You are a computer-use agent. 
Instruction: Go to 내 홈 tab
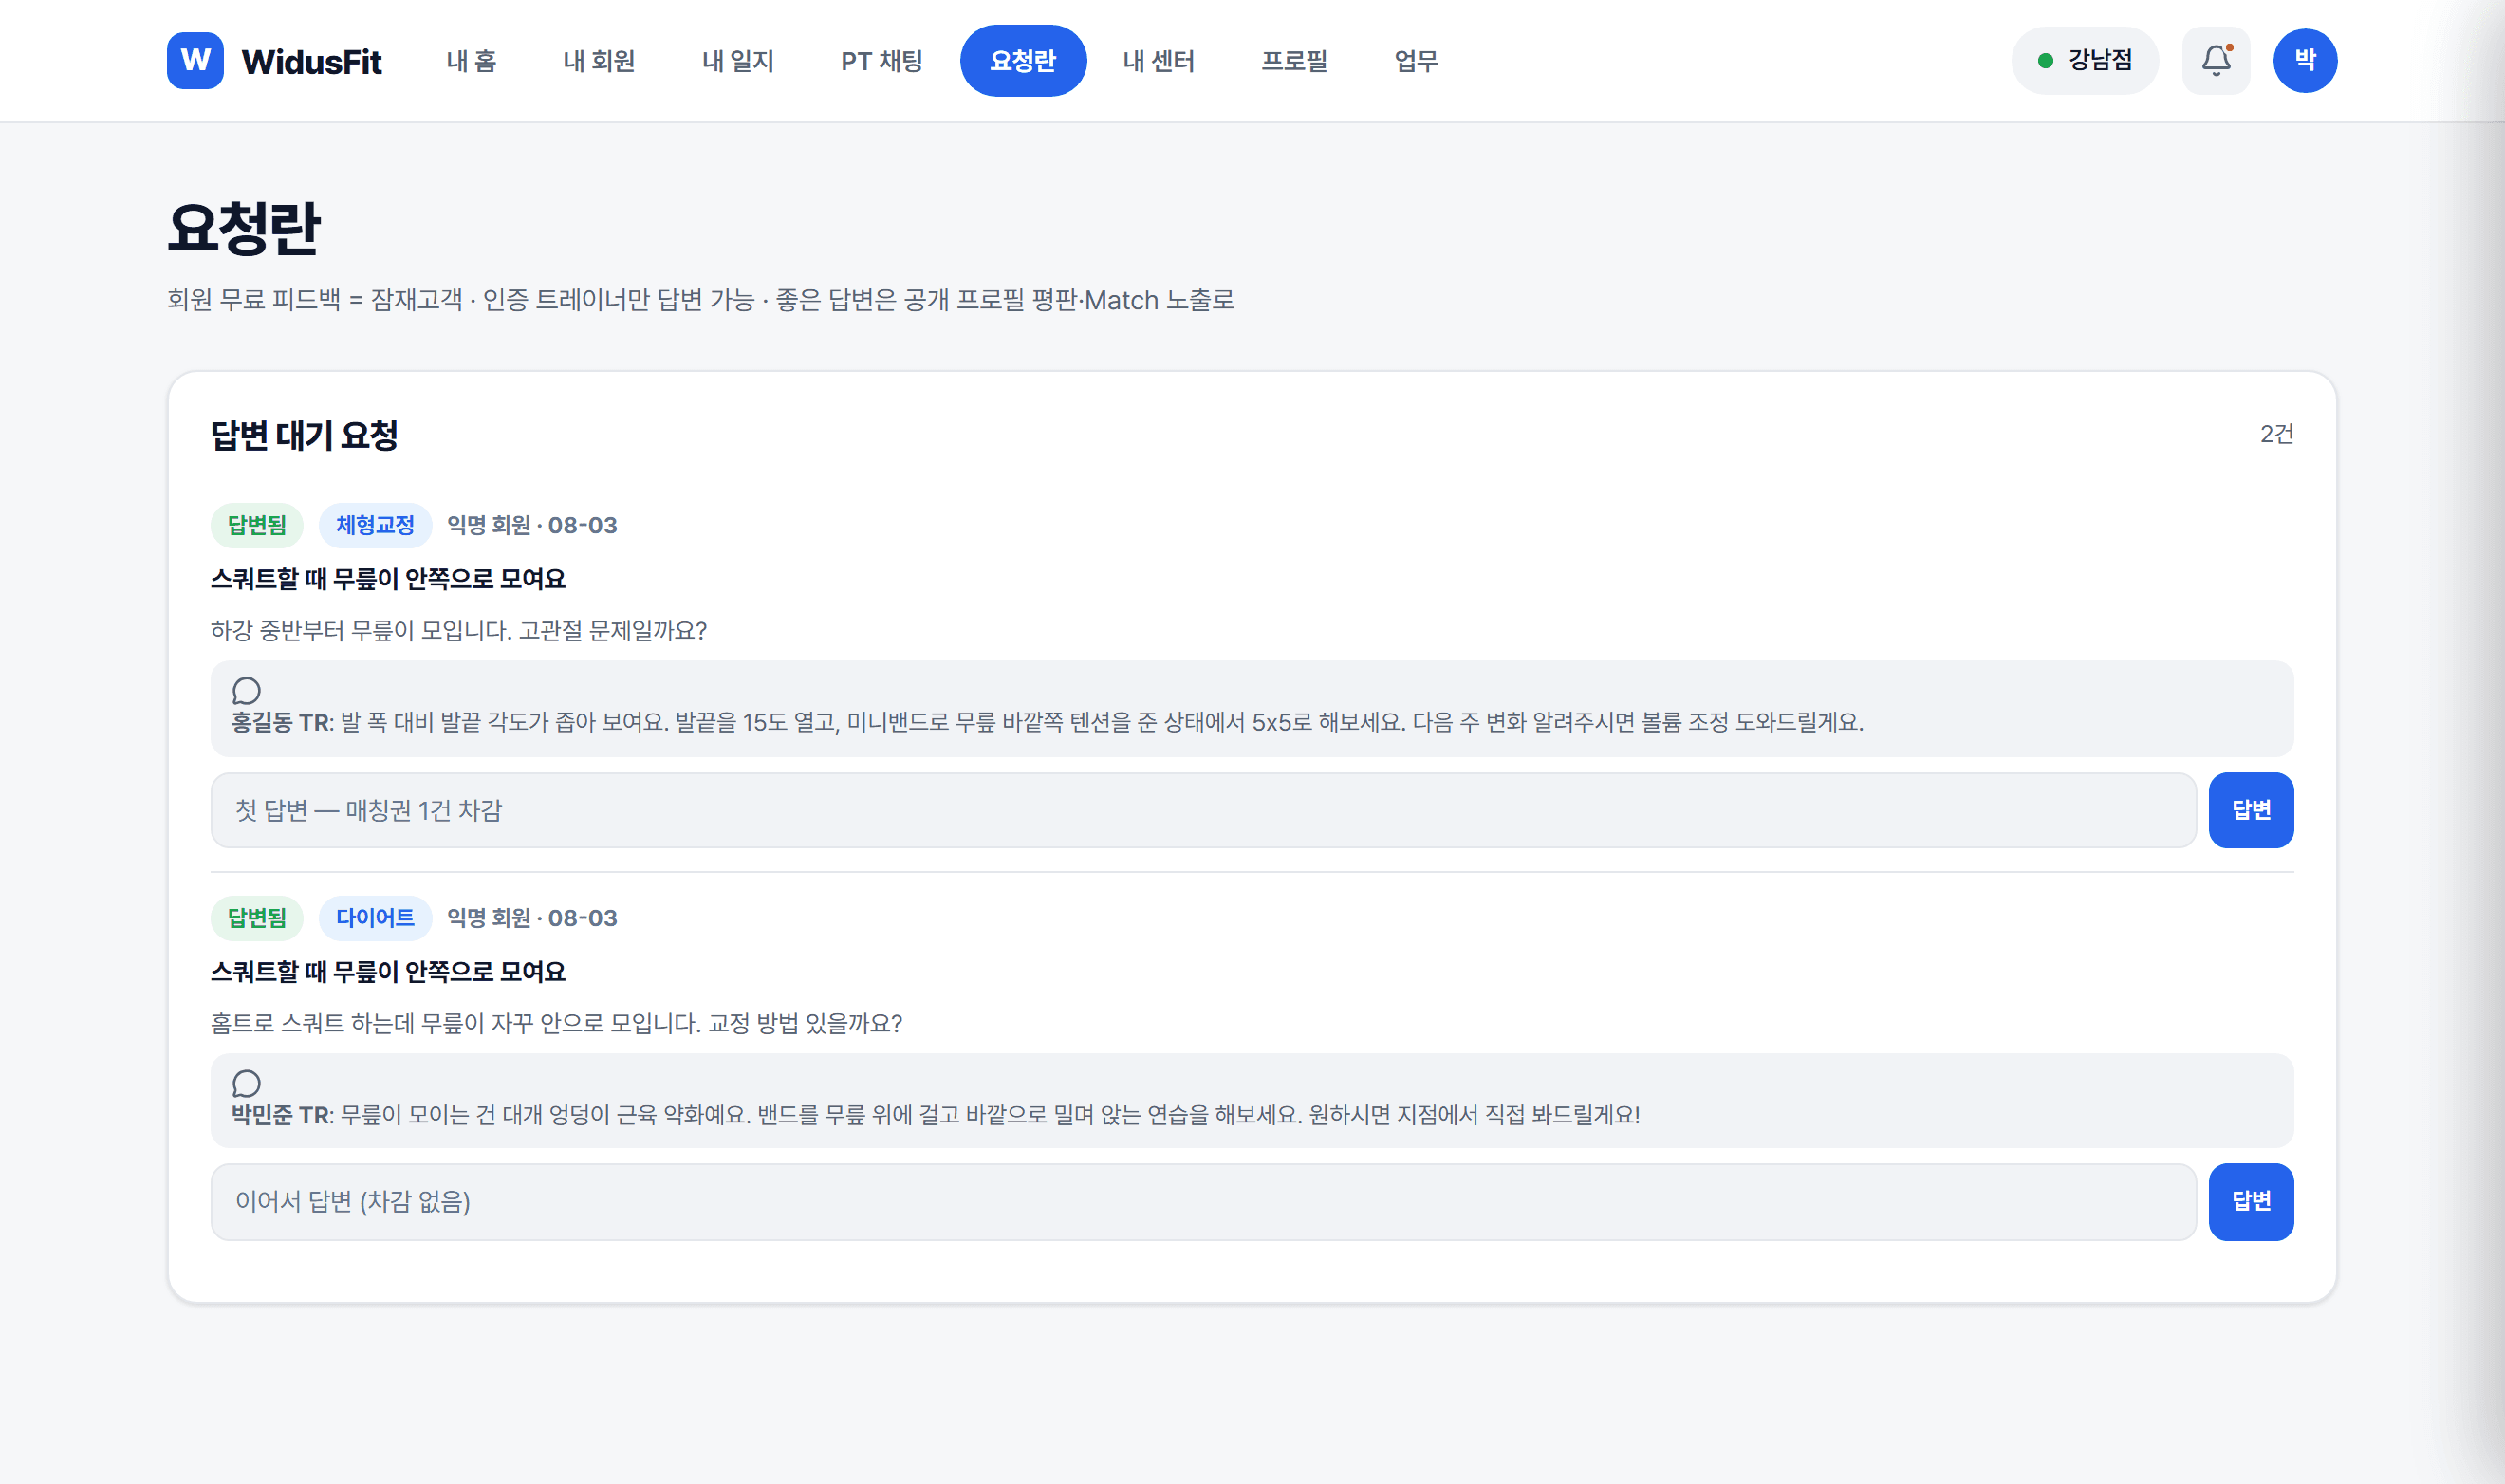pos(471,61)
